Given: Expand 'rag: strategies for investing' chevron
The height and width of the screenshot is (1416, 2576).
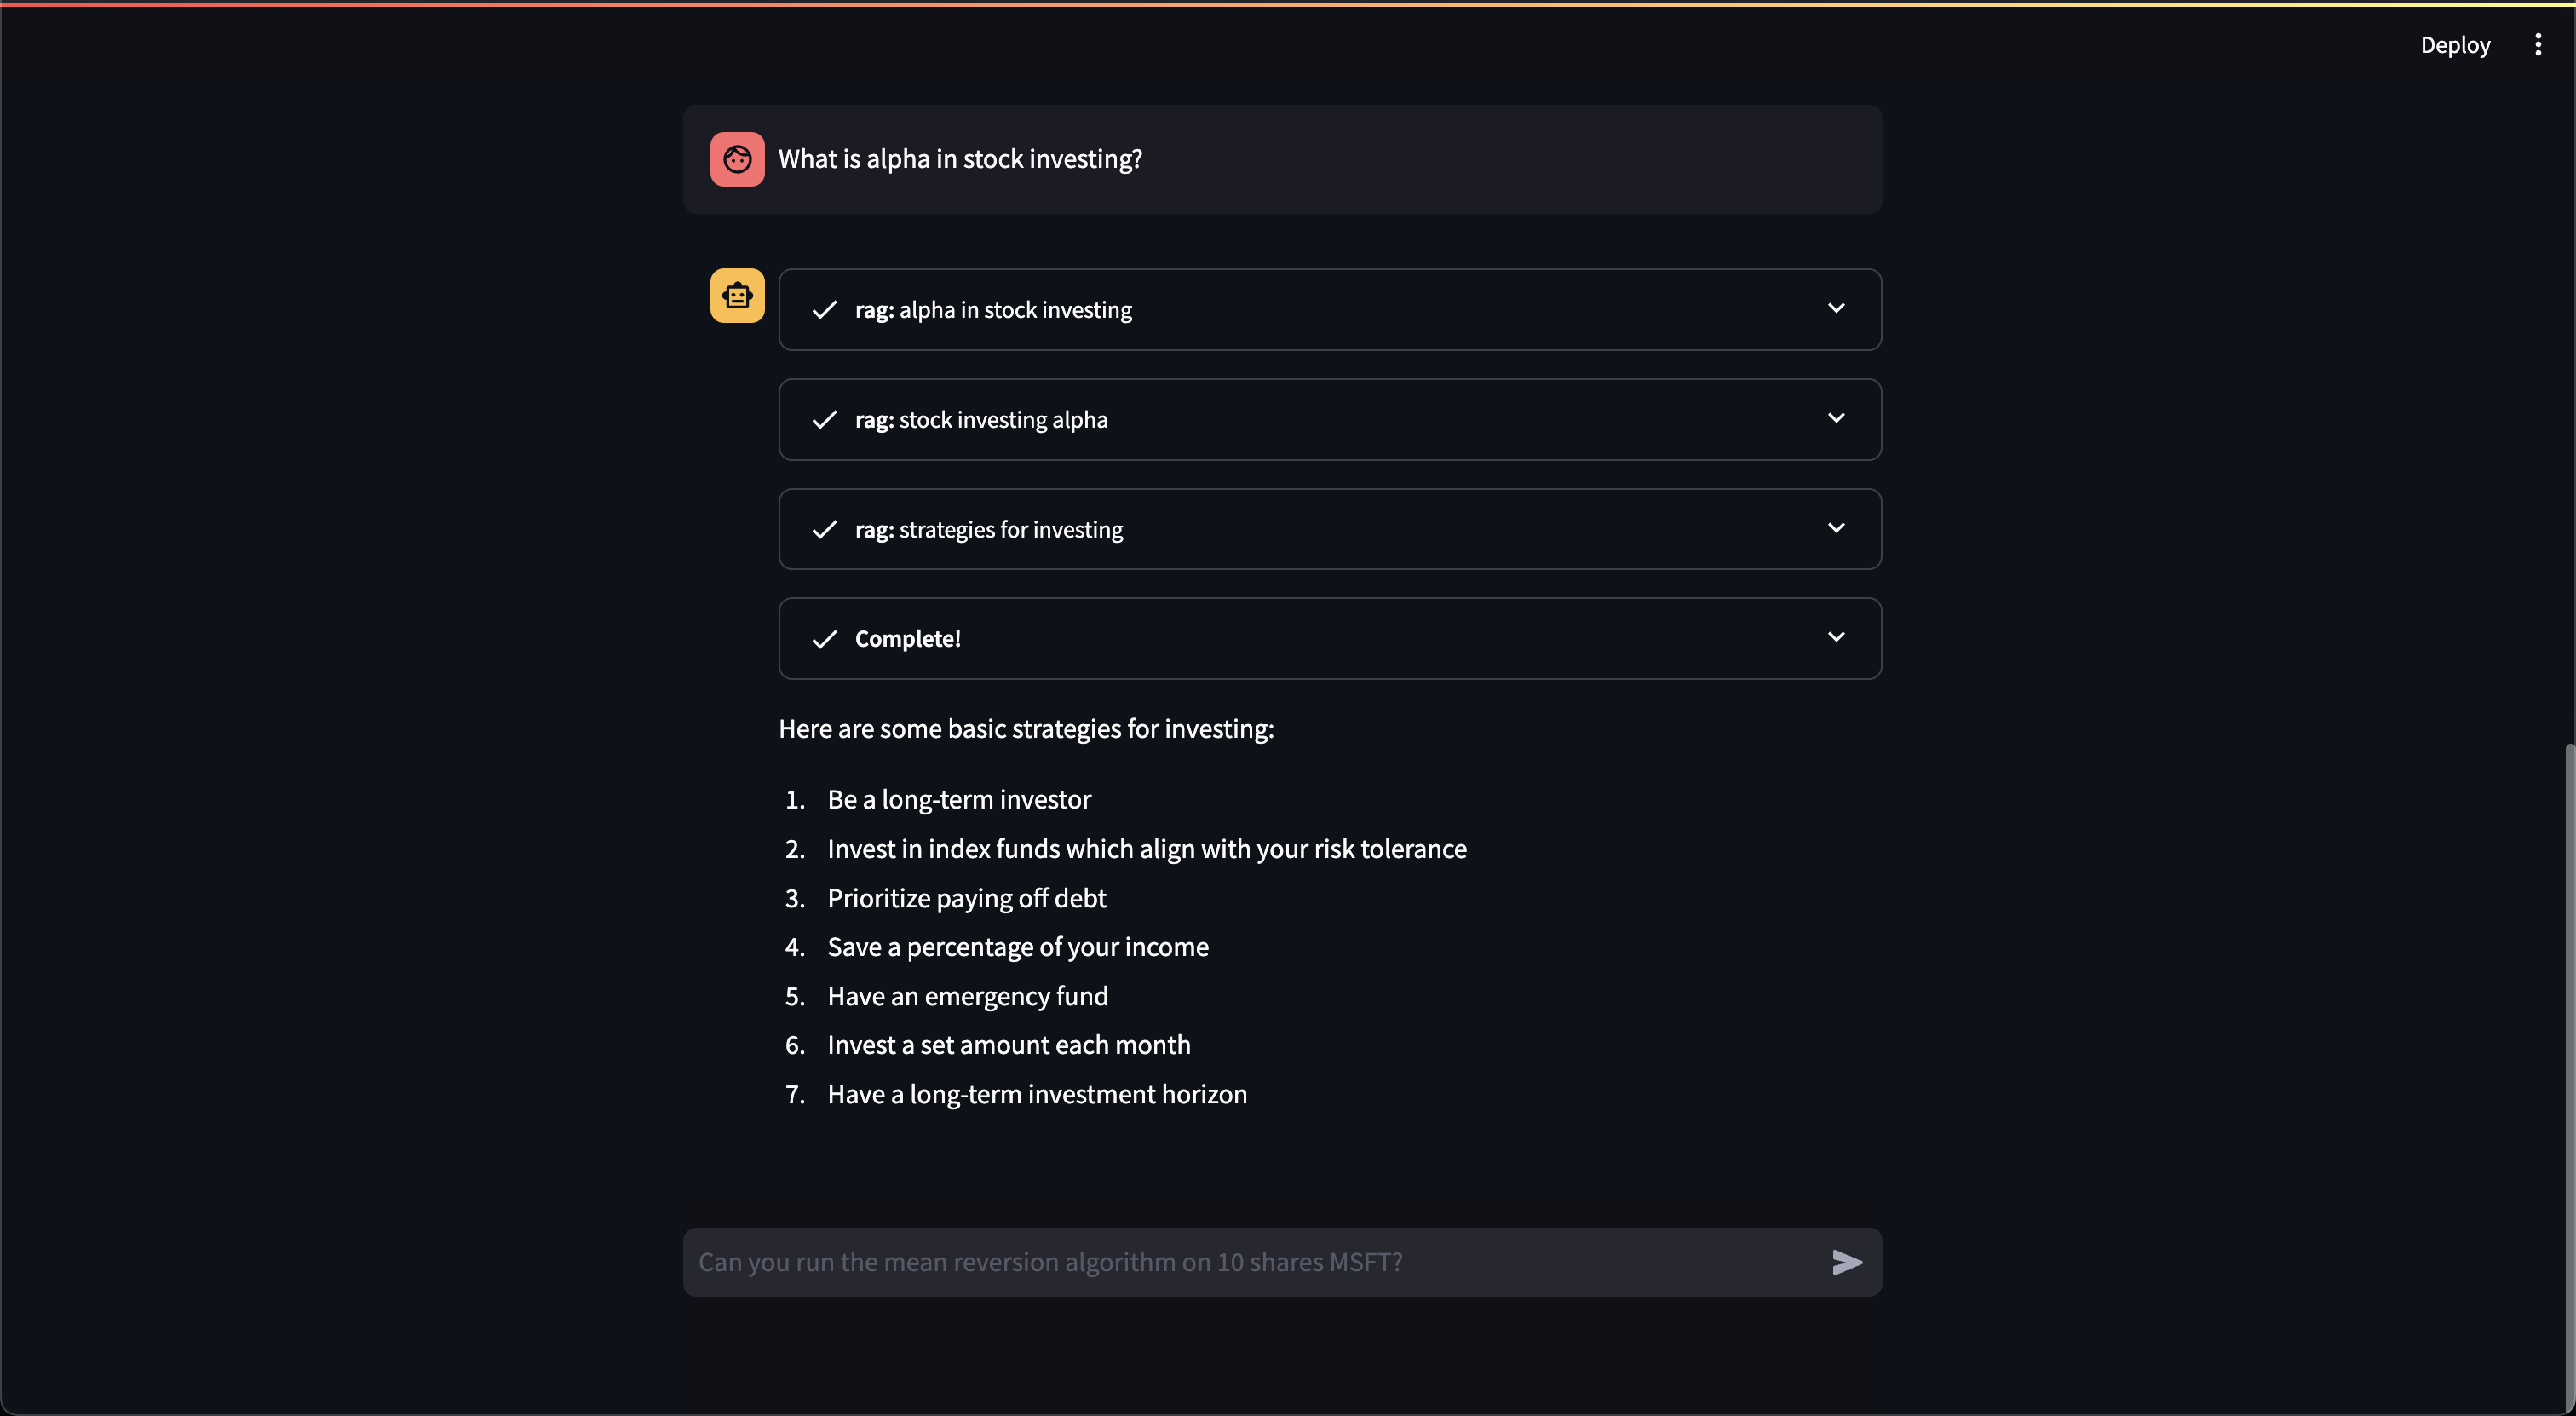Looking at the screenshot, I should (x=1836, y=528).
